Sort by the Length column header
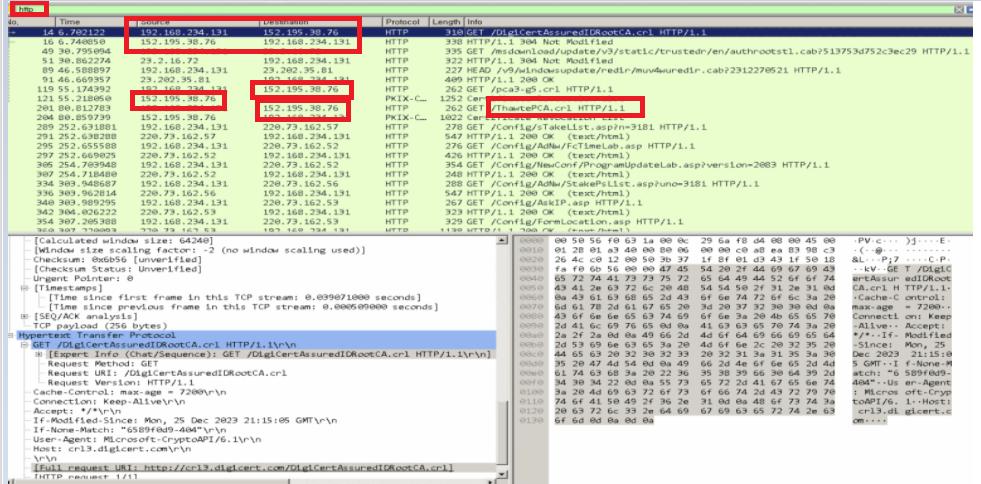The image size is (981, 484). pyautogui.click(x=447, y=22)
